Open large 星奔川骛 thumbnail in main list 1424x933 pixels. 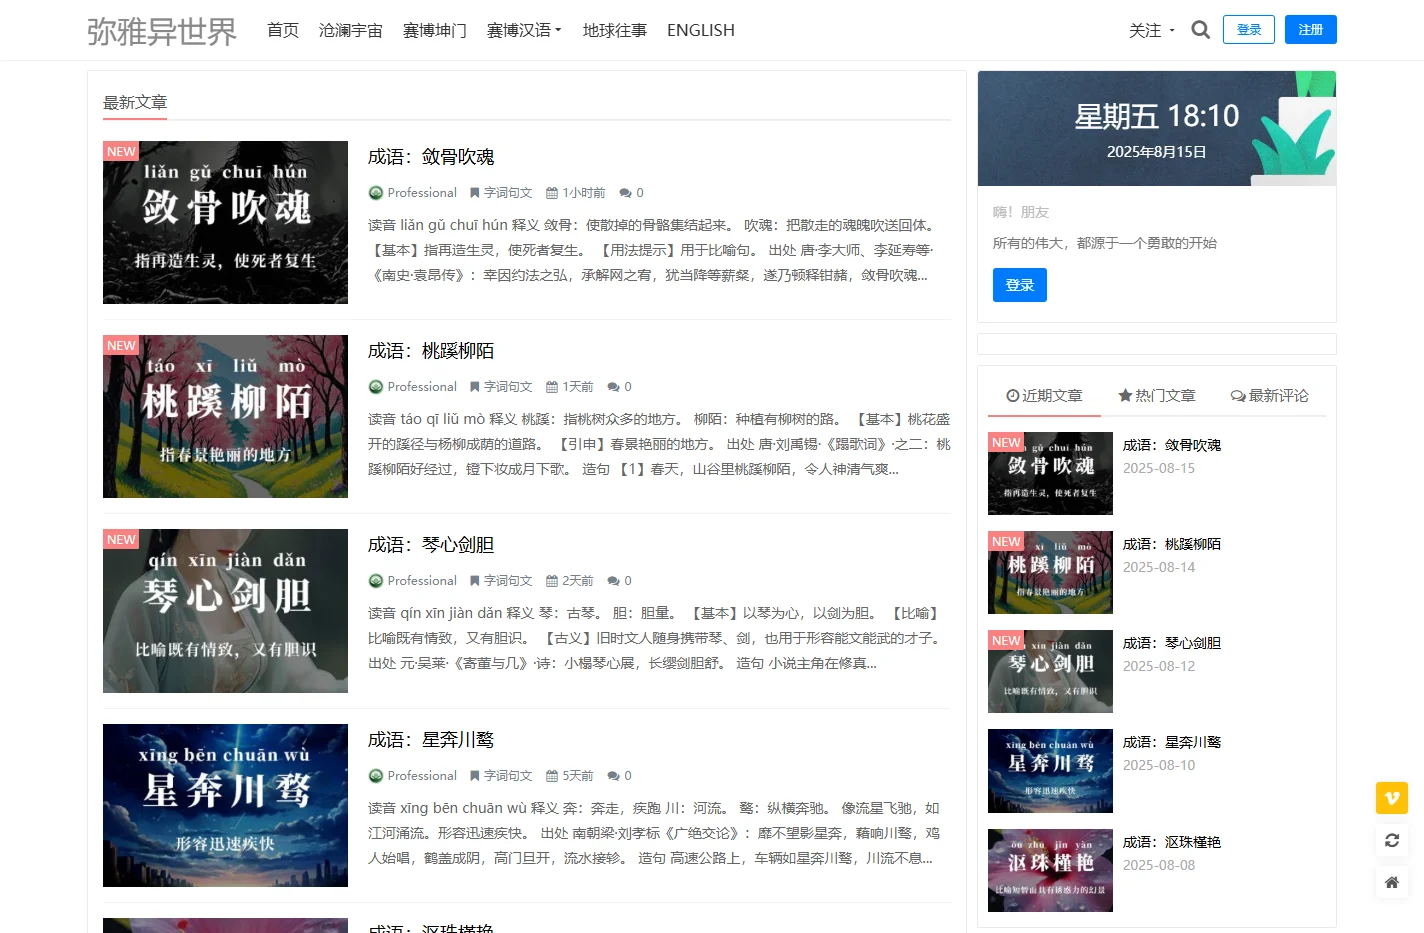coord(225,805)
